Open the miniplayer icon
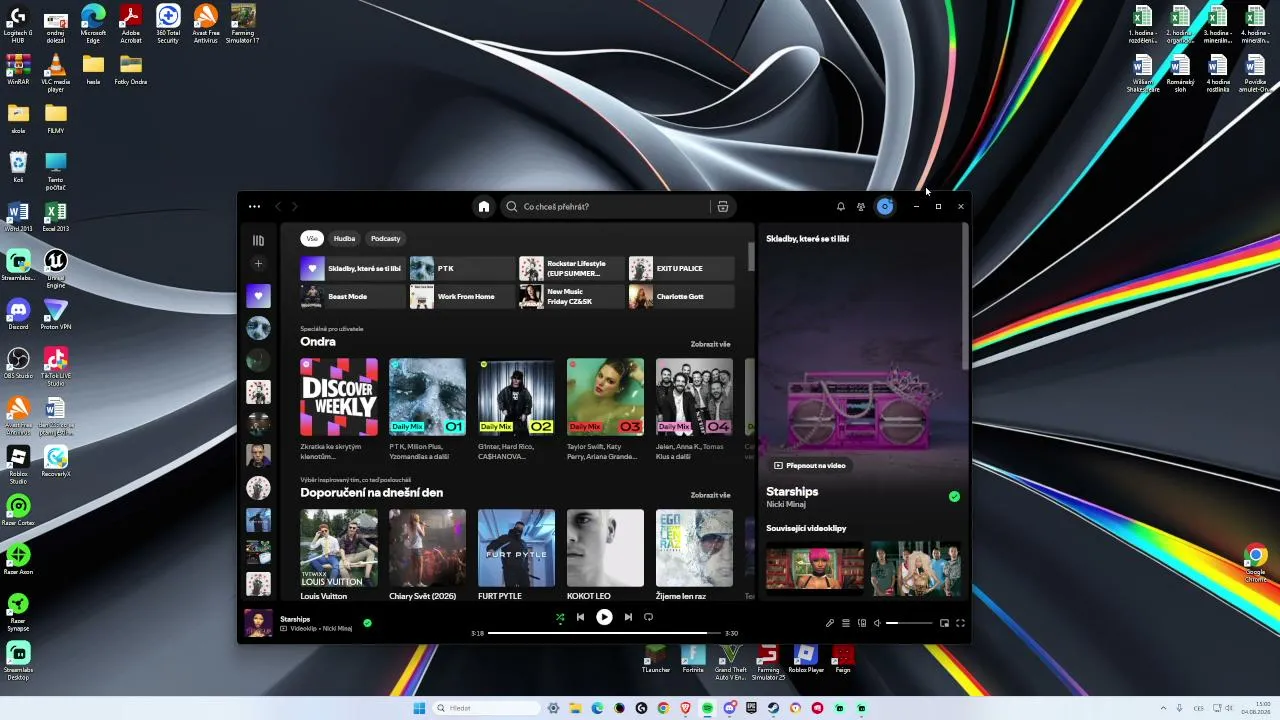Image resolution: width=1280 pixels, height=720 pixels. (944, 623)
